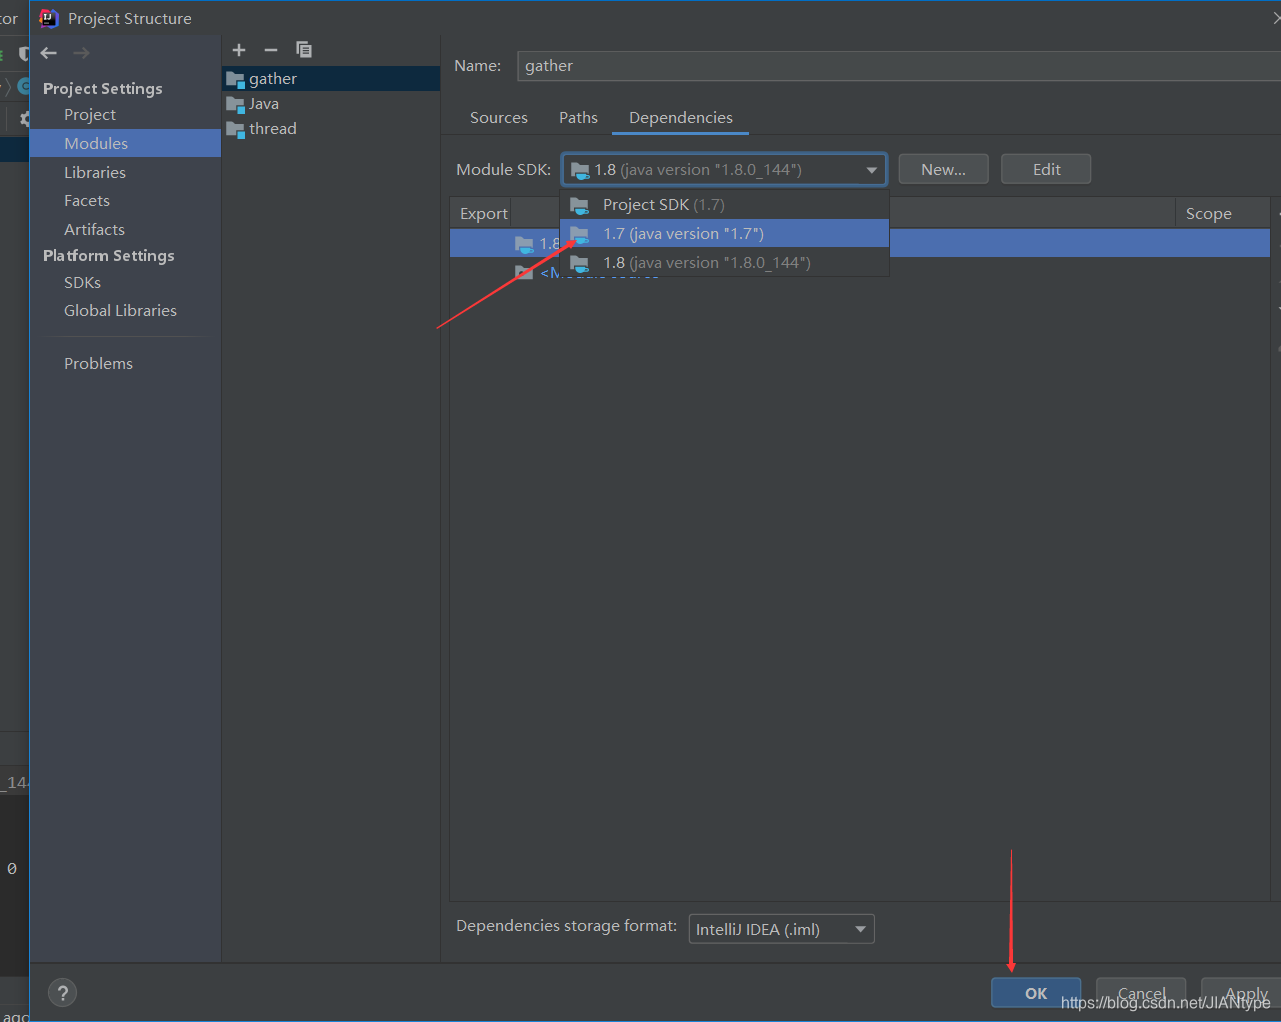Click the module Name input field
The height and width of the screenshot is (1022, 1281).
[x=898, y=66]
